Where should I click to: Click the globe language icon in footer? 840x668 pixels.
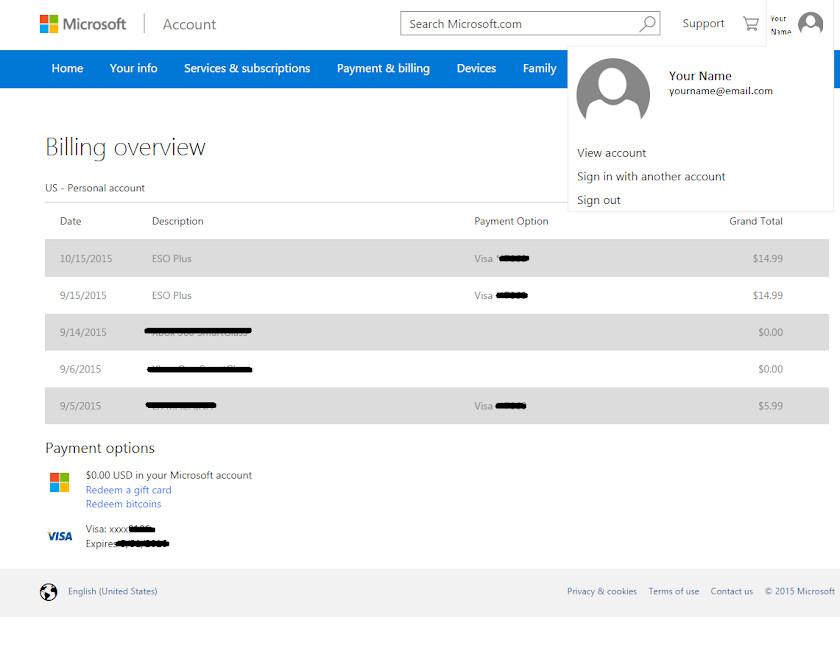[x=49, y=592]
